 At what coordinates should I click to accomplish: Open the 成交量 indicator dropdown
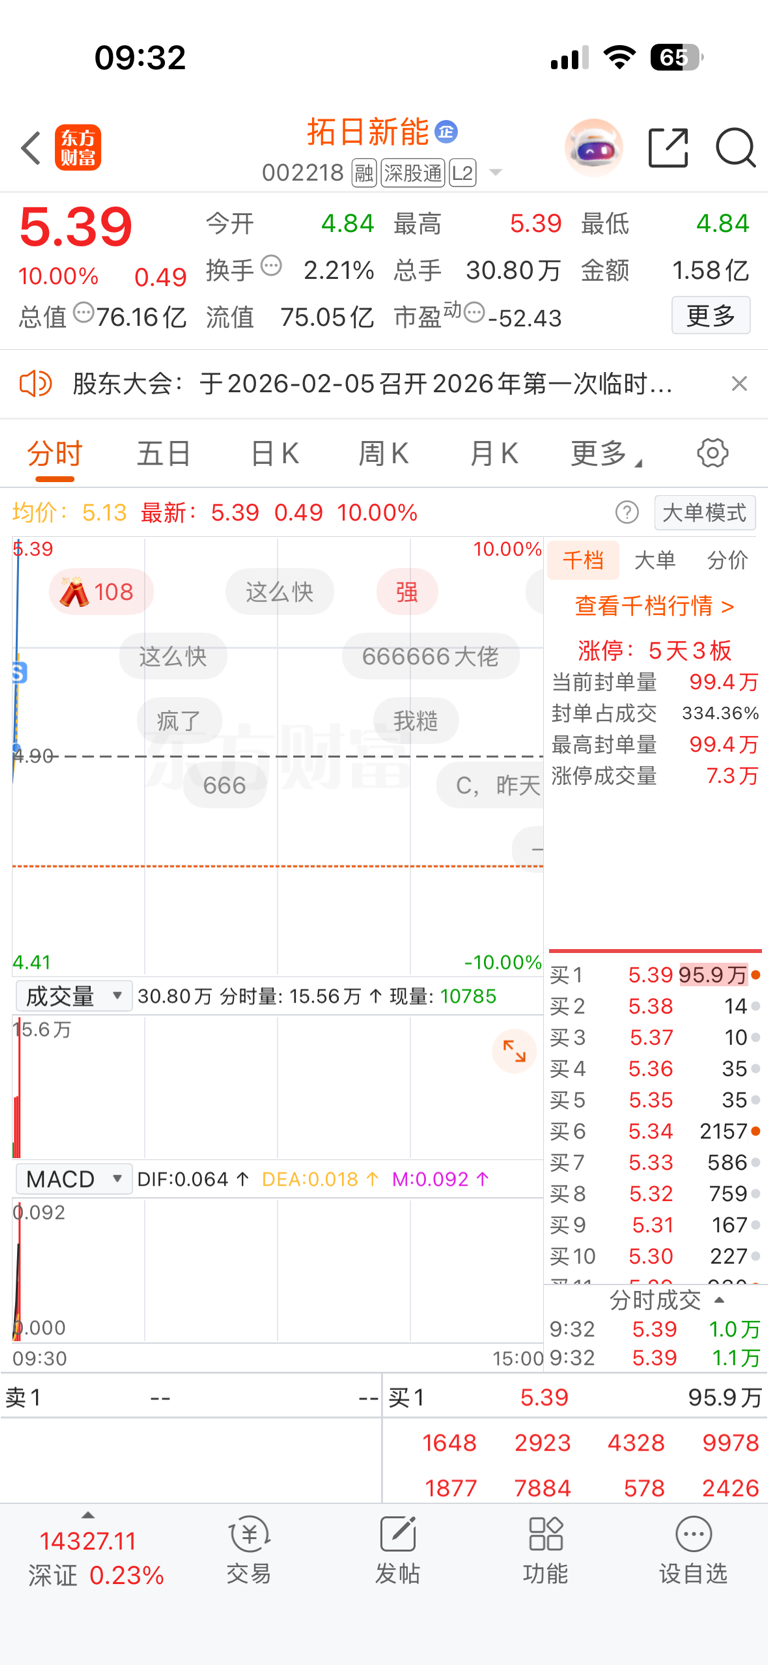(x=74, y=996)
